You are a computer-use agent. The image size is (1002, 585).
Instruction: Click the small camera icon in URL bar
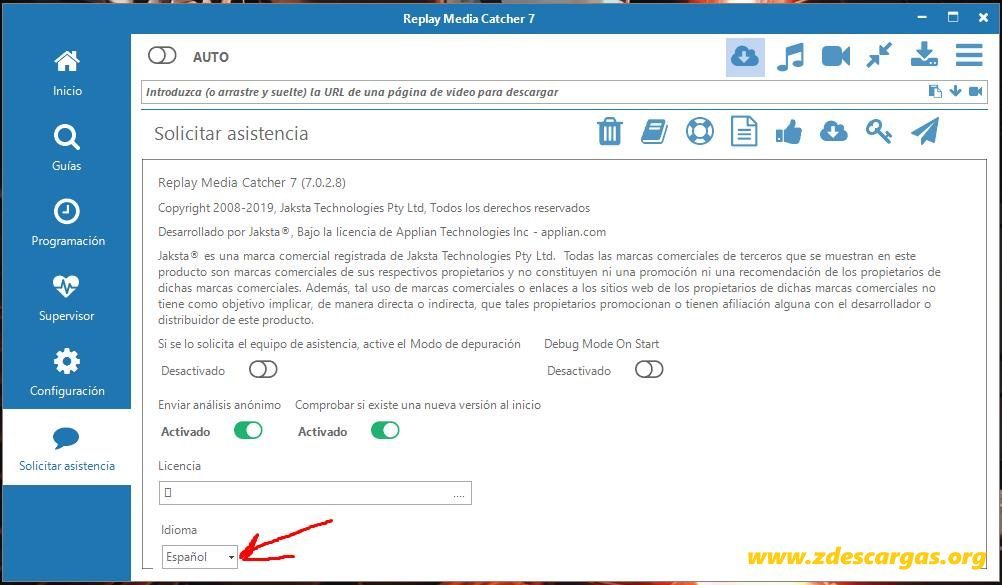tap(975, 91)
